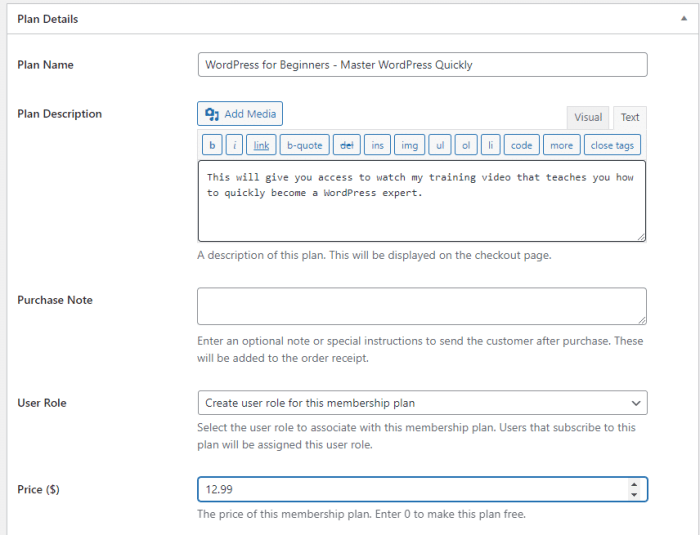700x535 pixels.
Task: Click the User Role label
Action: pyautogui.click(x=42, y=403)
